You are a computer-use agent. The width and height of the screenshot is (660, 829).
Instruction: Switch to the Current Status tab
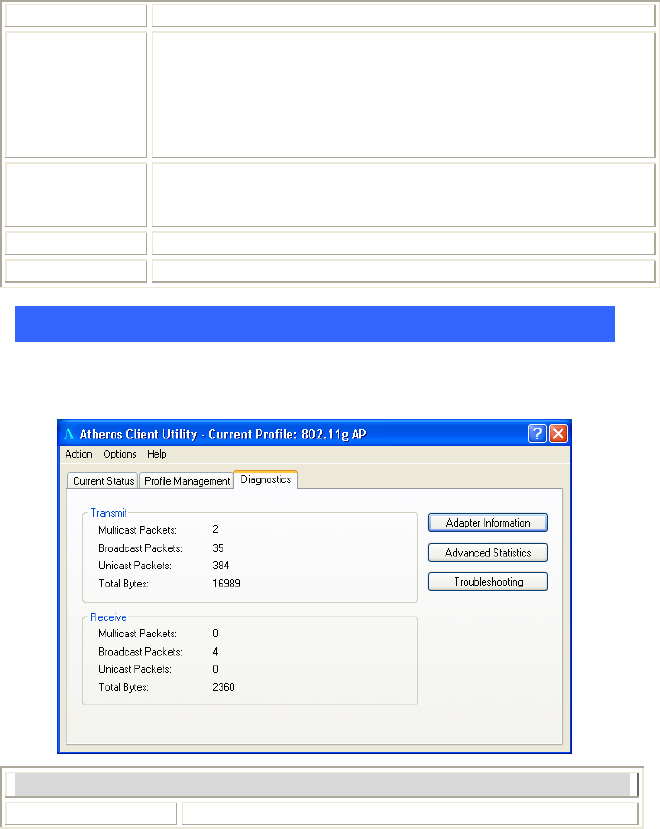[x=103, y=481]
